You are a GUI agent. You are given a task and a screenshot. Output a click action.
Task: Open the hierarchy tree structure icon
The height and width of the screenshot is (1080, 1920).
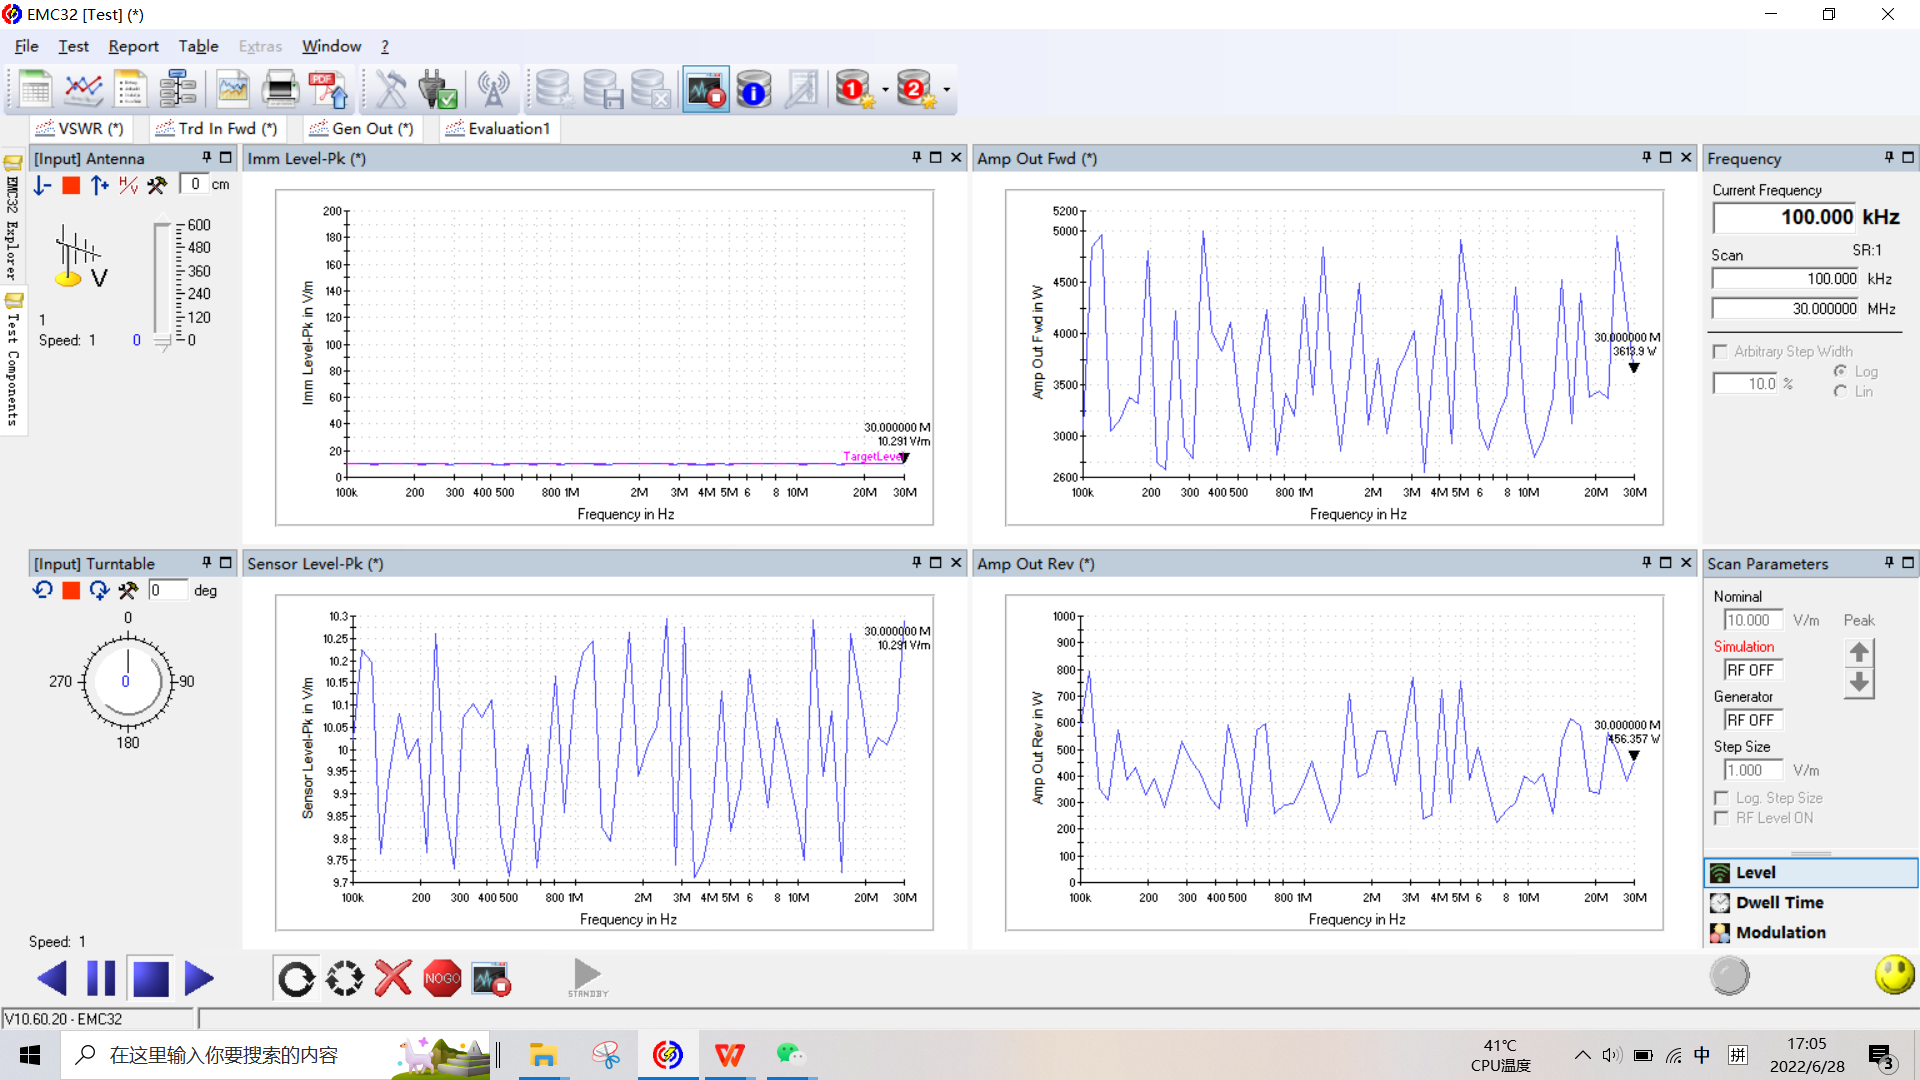tap(179, 89)
